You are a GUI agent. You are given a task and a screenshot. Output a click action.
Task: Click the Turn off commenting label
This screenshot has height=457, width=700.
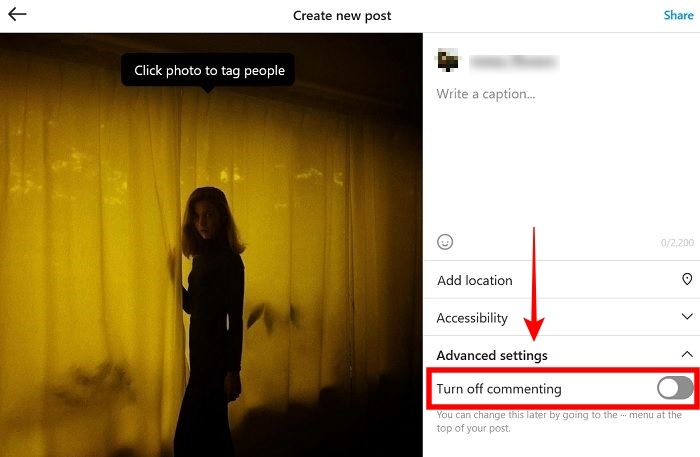[x=499, y=389]
